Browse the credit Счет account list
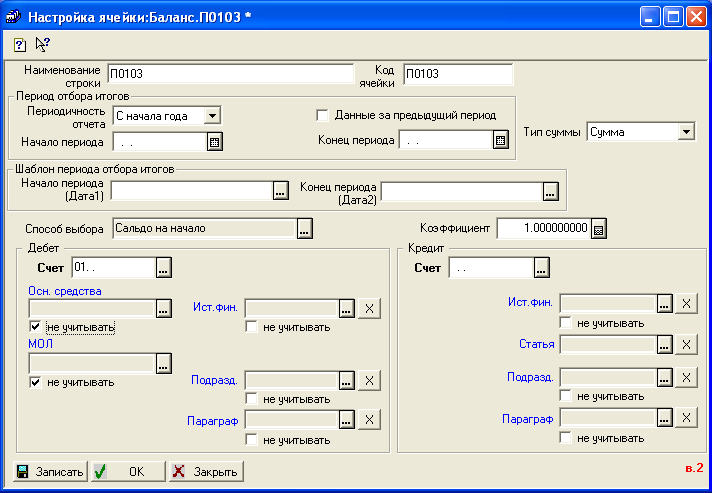712x493 pixels. point(541,268)
